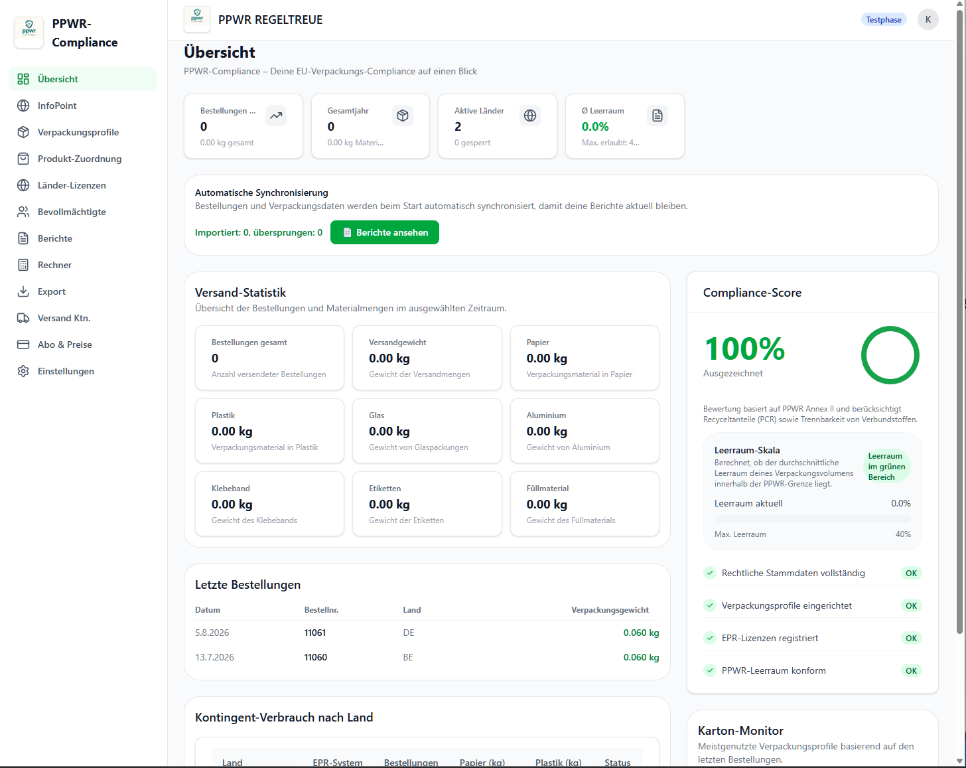Click the DE country cell

coord(408,633)
